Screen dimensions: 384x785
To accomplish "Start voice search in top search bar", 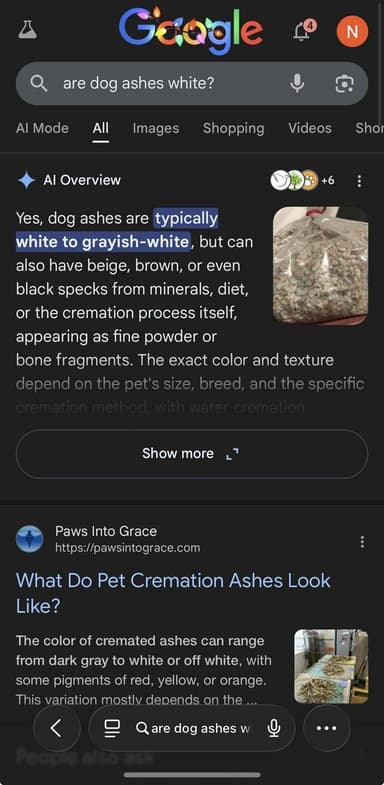I will [x=297, y=83].
